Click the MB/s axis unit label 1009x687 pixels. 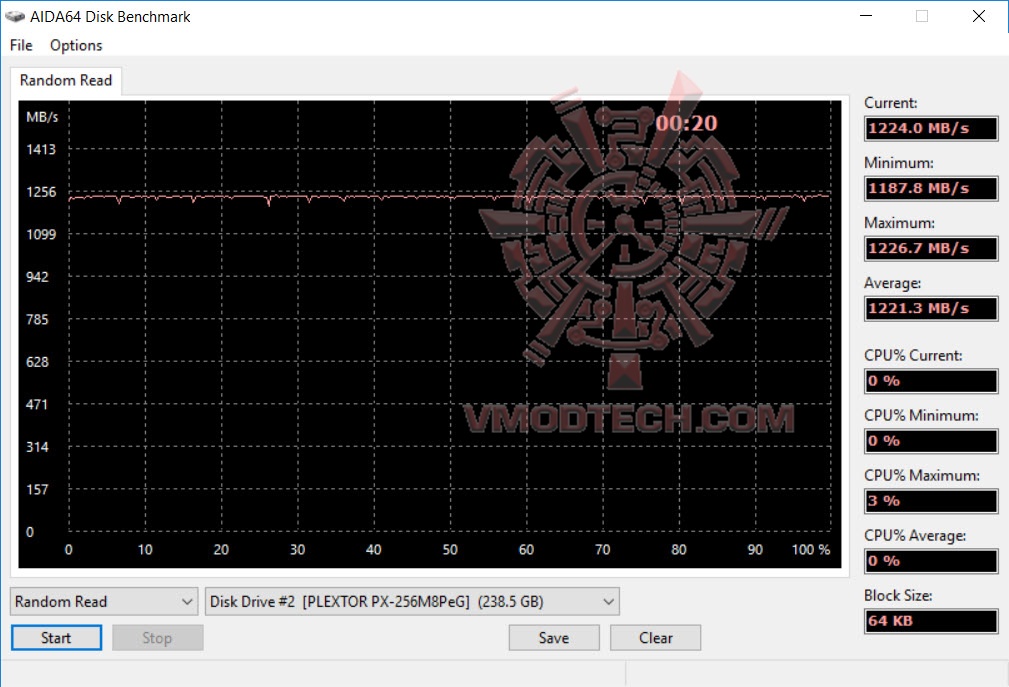point(42,117)
